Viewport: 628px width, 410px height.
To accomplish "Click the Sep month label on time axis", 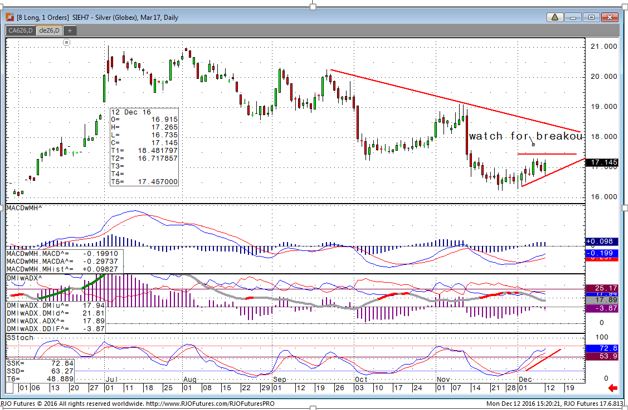I will point(280,379).
